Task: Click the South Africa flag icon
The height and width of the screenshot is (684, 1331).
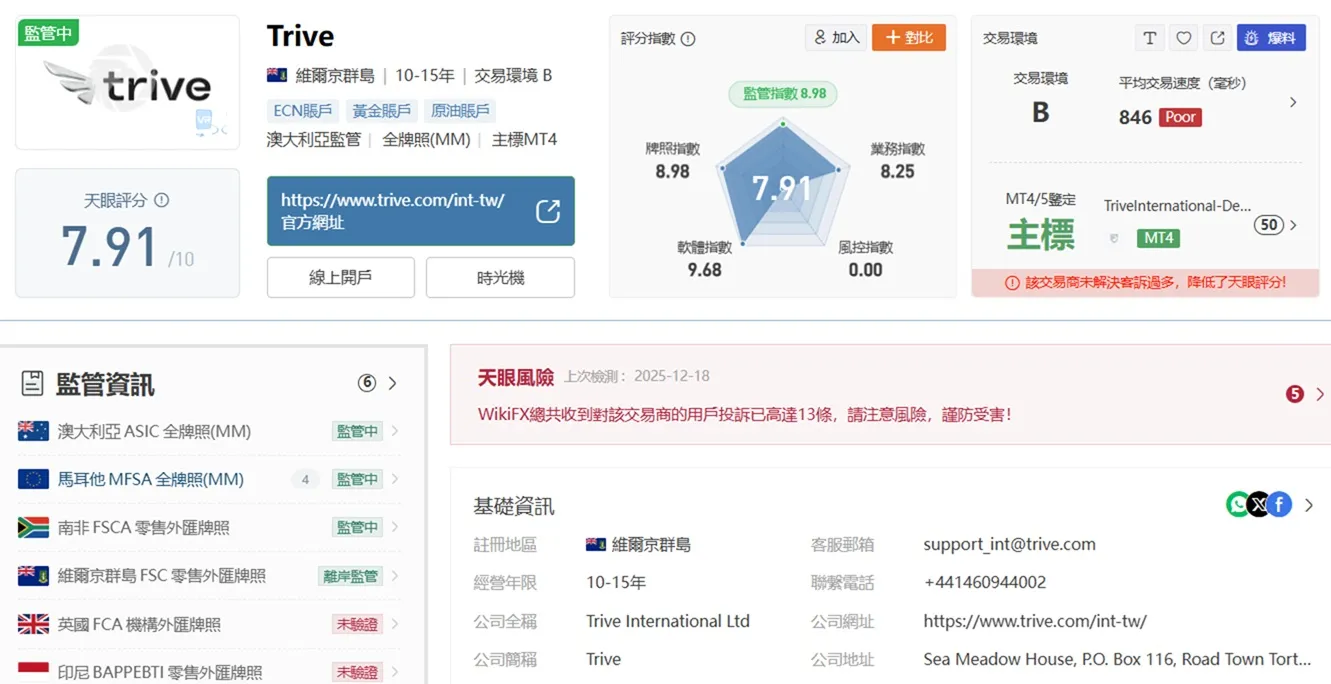Action: tap(33, 527)
